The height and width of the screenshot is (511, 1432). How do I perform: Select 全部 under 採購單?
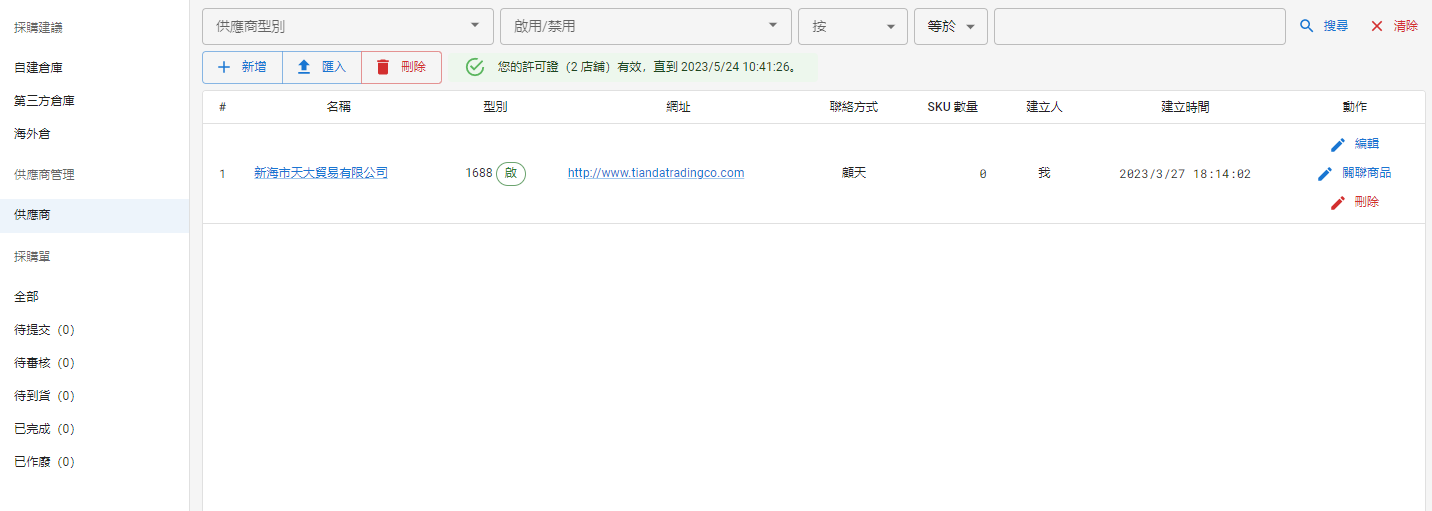94,297
